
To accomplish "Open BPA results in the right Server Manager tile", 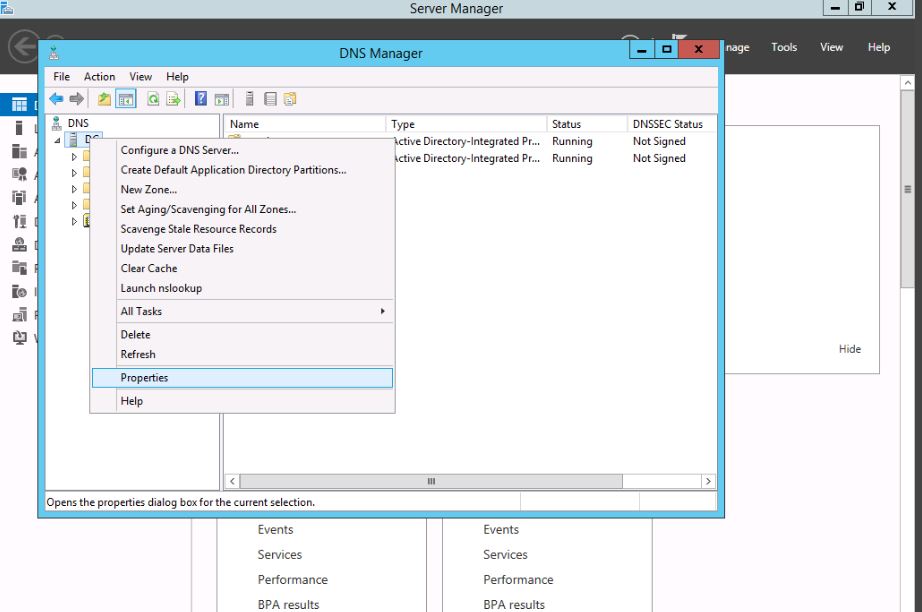I will click(x=514, y=604).
